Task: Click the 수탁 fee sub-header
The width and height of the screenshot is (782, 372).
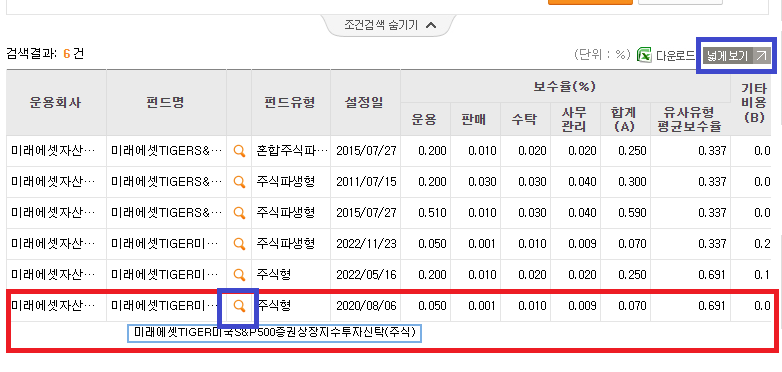Action: [x=525, y=119]
